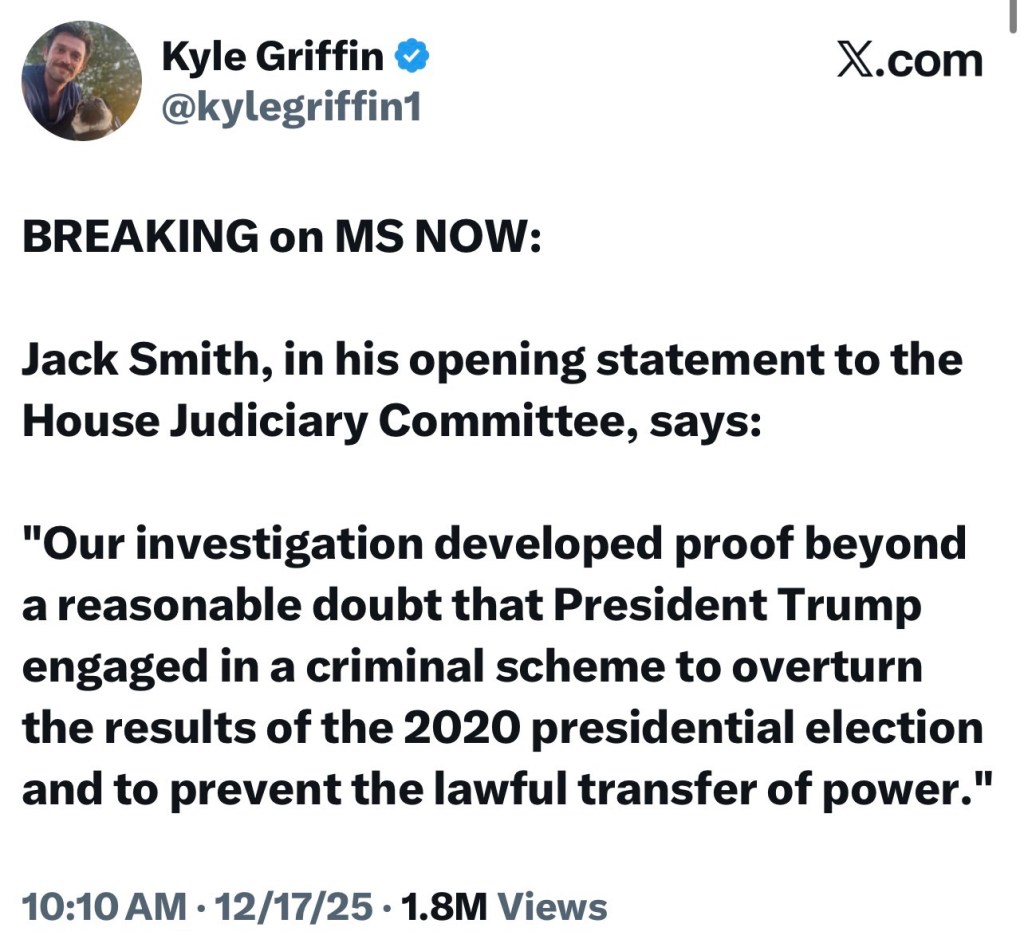Click the "Jack Smith" name in the tweet
The image size is (1024, 951).
136,361
